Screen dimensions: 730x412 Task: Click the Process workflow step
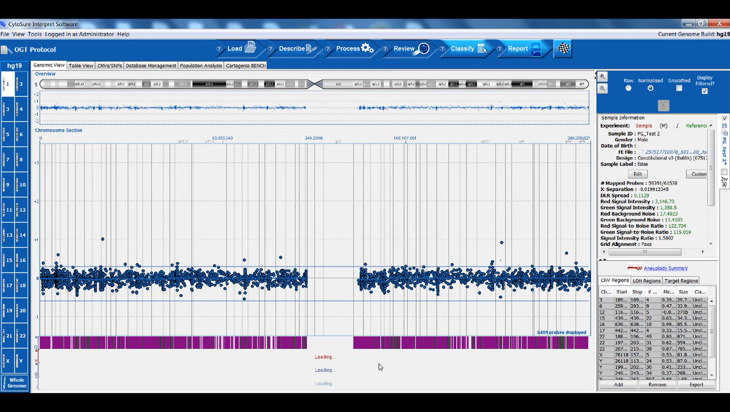(x=355, y=48)
